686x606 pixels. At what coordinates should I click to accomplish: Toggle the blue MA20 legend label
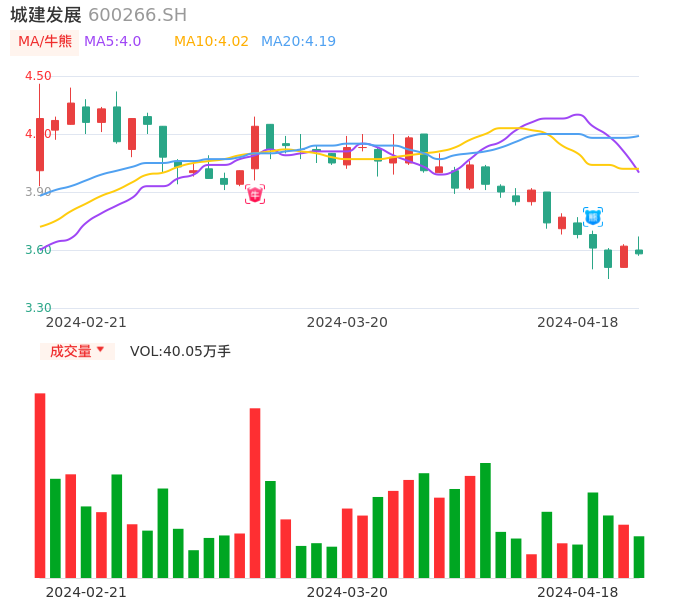298,42
